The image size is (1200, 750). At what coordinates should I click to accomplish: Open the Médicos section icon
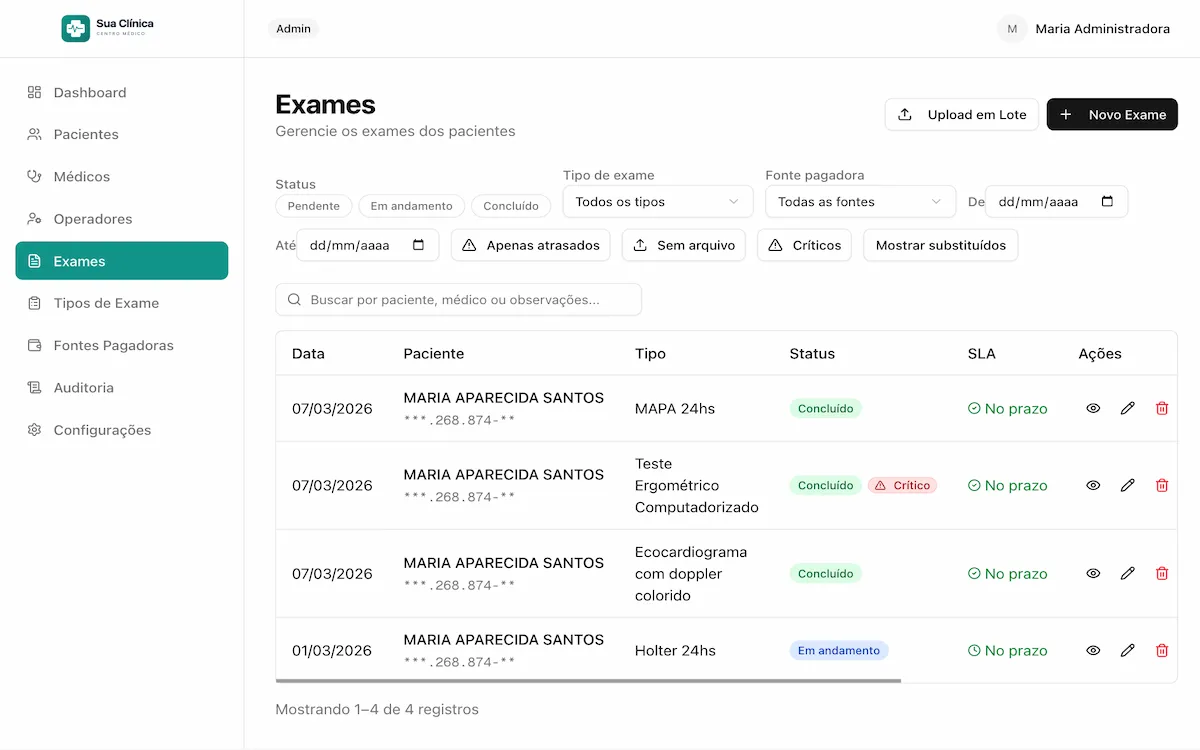point(33,176)
